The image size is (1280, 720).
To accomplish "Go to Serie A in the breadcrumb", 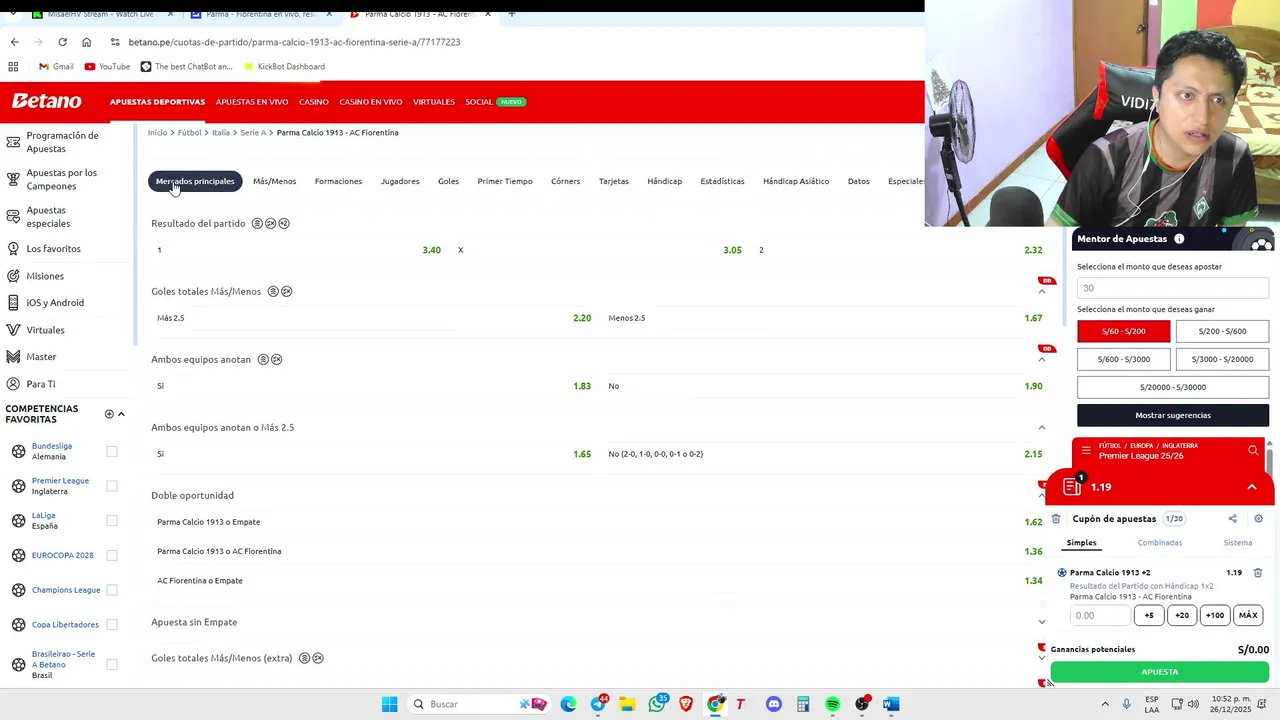I will click(252, 132).
